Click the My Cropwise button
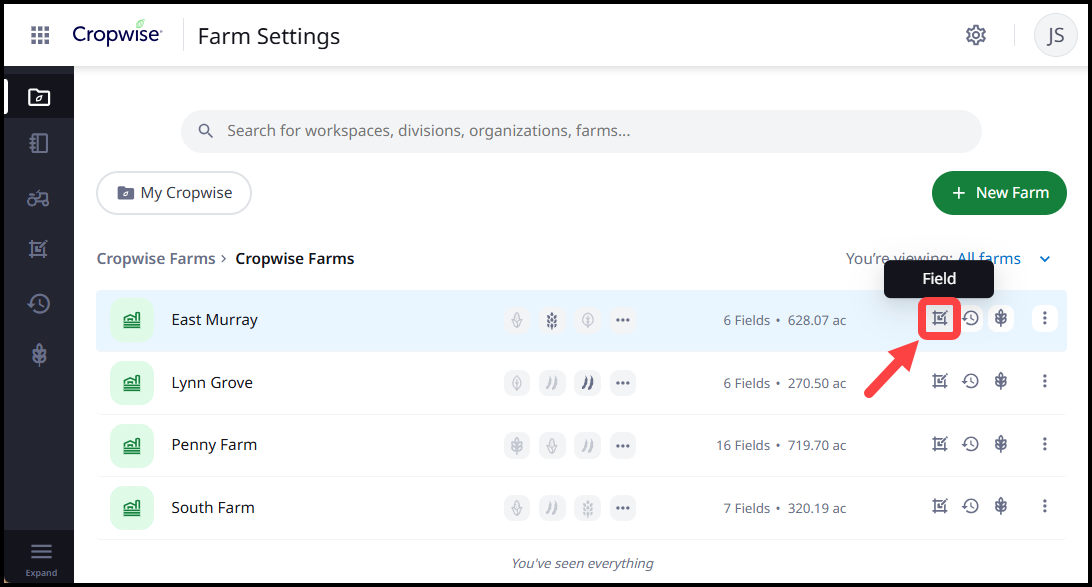This screenshot has width=1092, height=587. pos(174,193)
